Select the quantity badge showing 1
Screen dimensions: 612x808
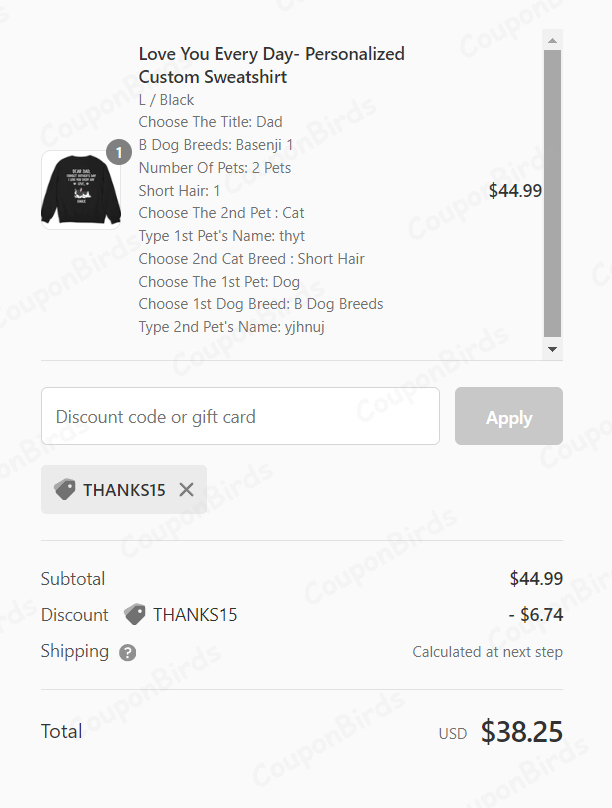click(120, 152)
